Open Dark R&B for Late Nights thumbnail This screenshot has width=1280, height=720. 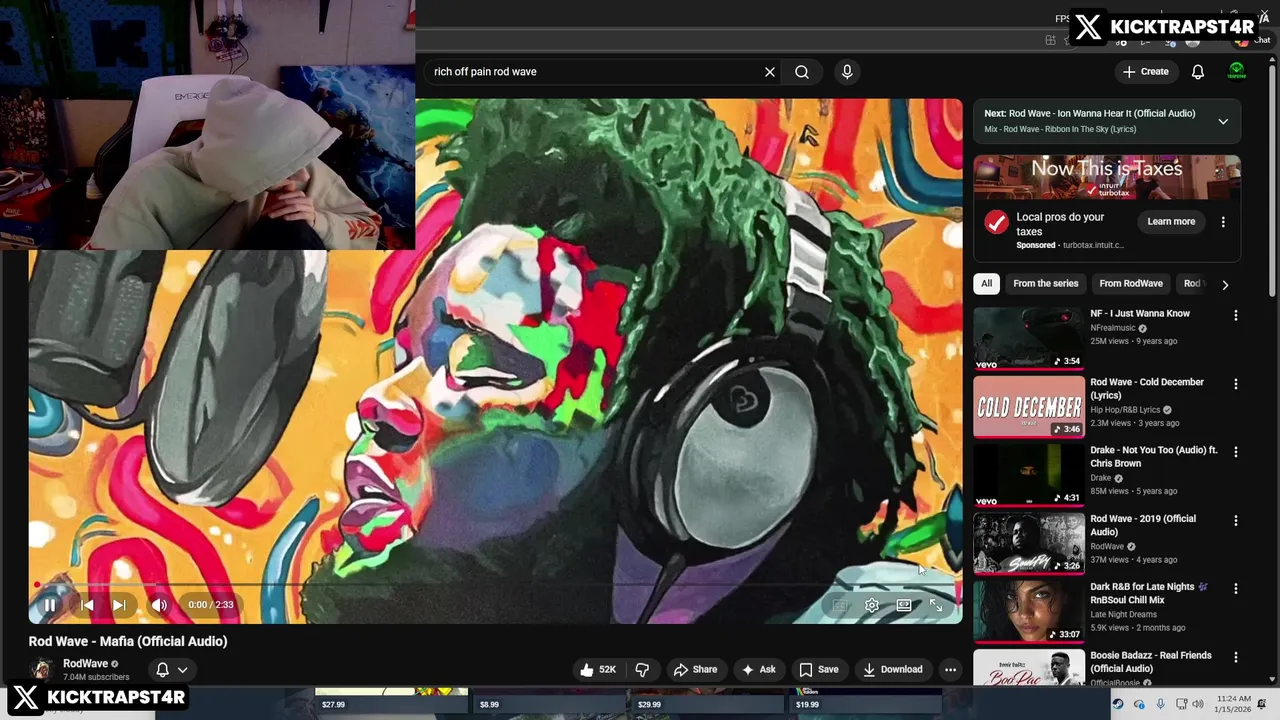[x=1029, y=611]
